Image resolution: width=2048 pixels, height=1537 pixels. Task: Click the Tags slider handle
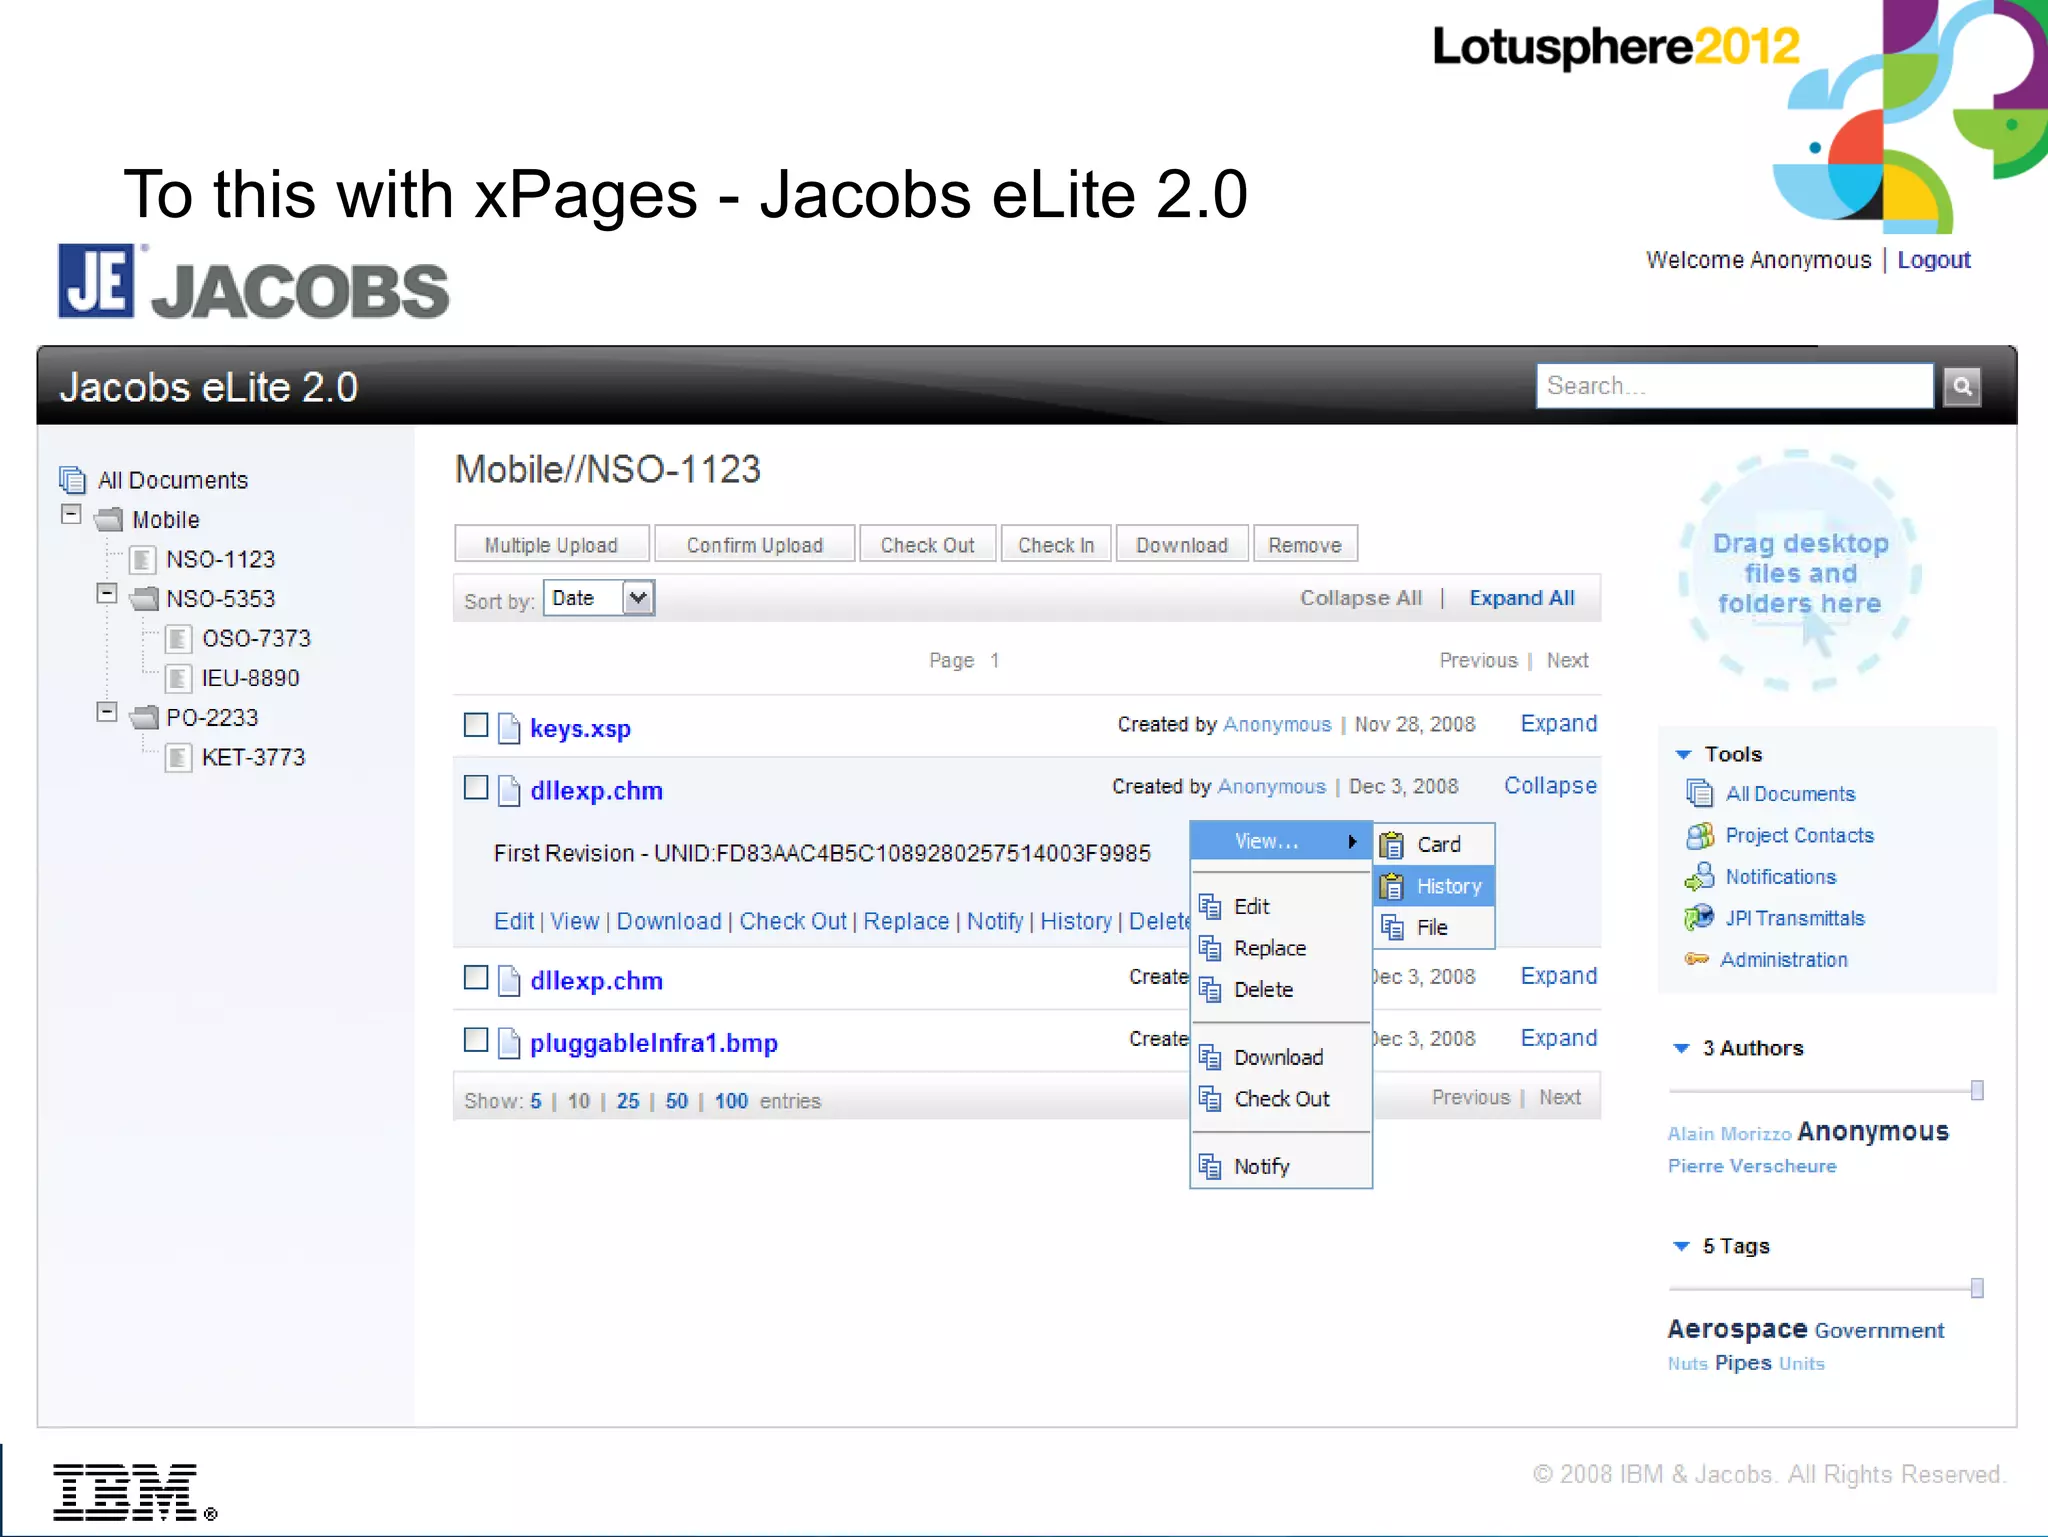1977,1288
